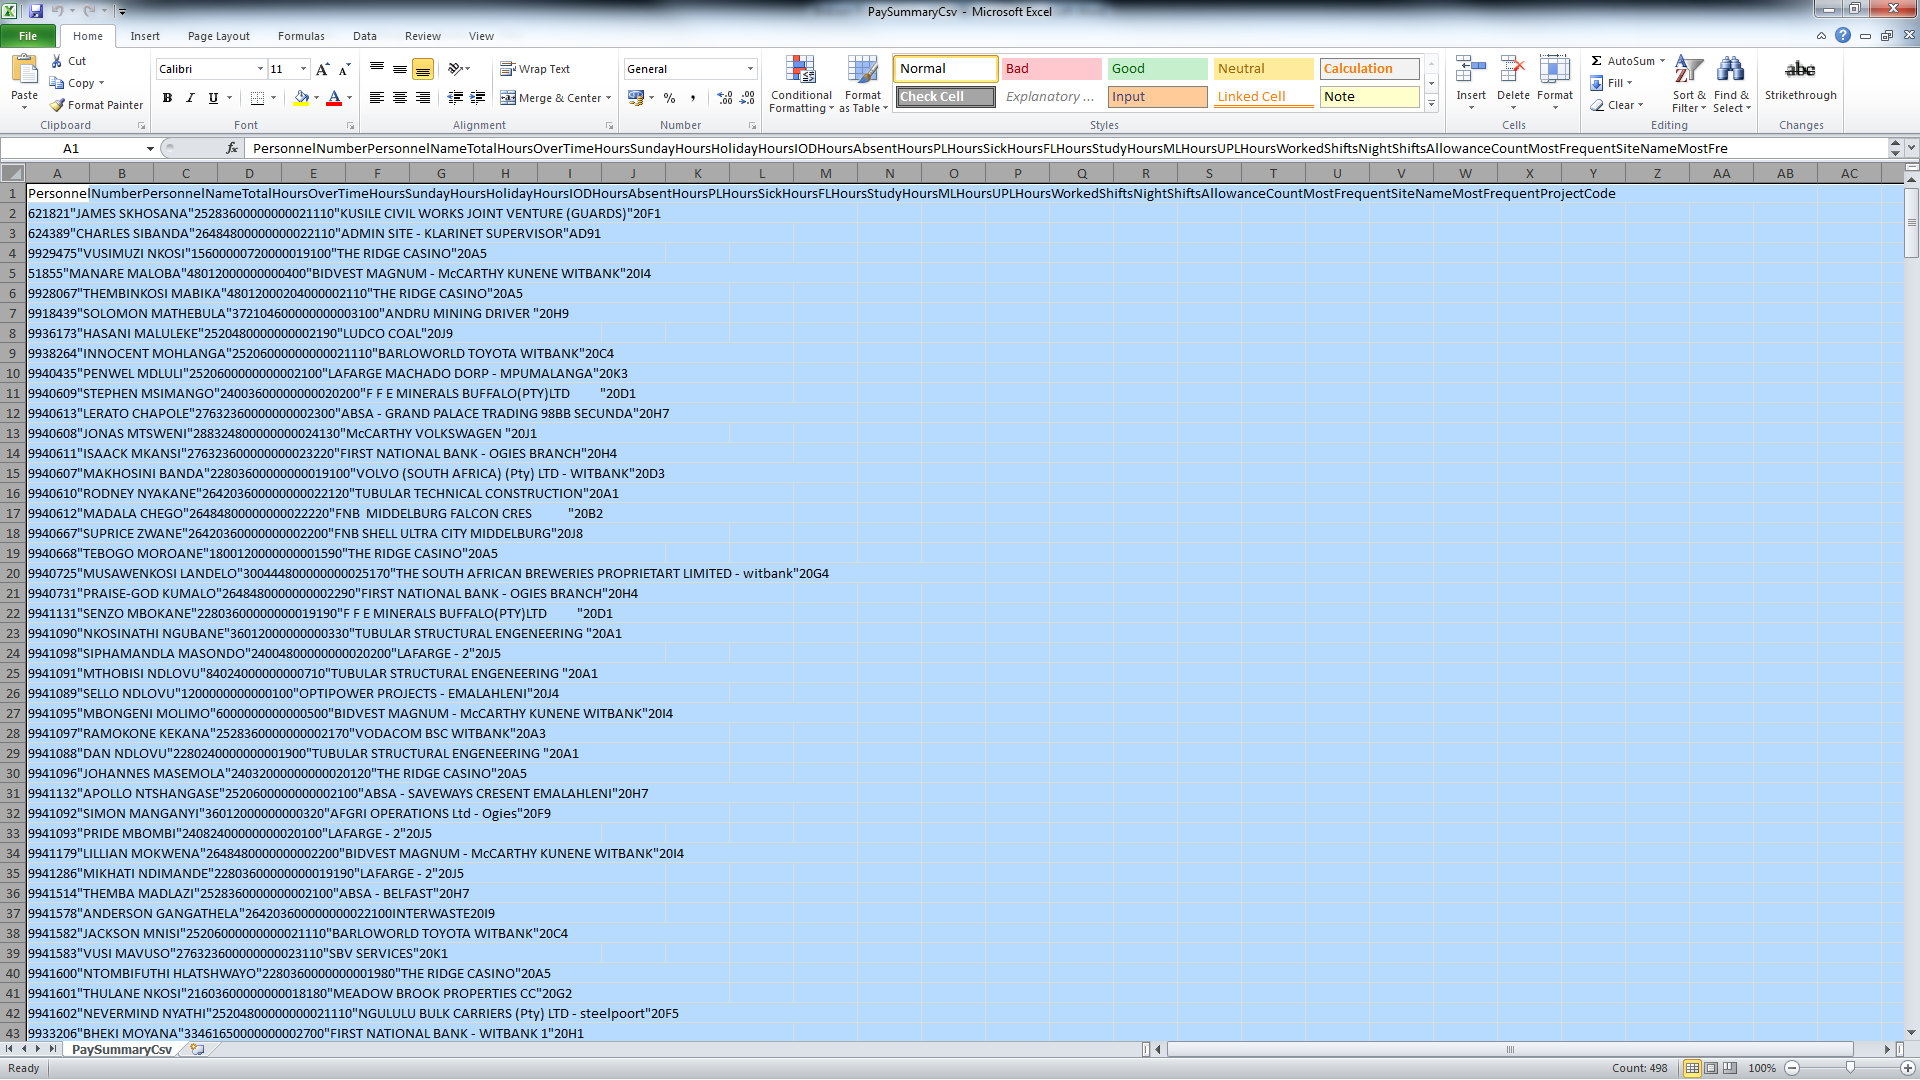This screenshot has height=1080, width=1920.
Task: Toggle Bottom Align
Action: point(423,69)
